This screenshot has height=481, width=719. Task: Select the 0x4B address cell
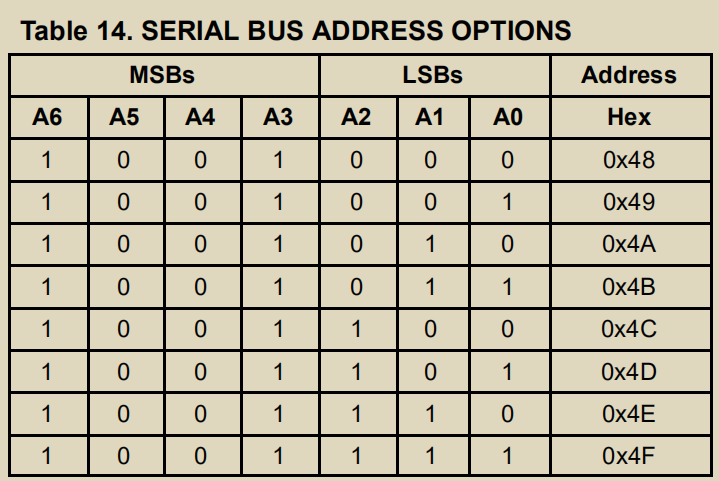[x=631, y=287]
